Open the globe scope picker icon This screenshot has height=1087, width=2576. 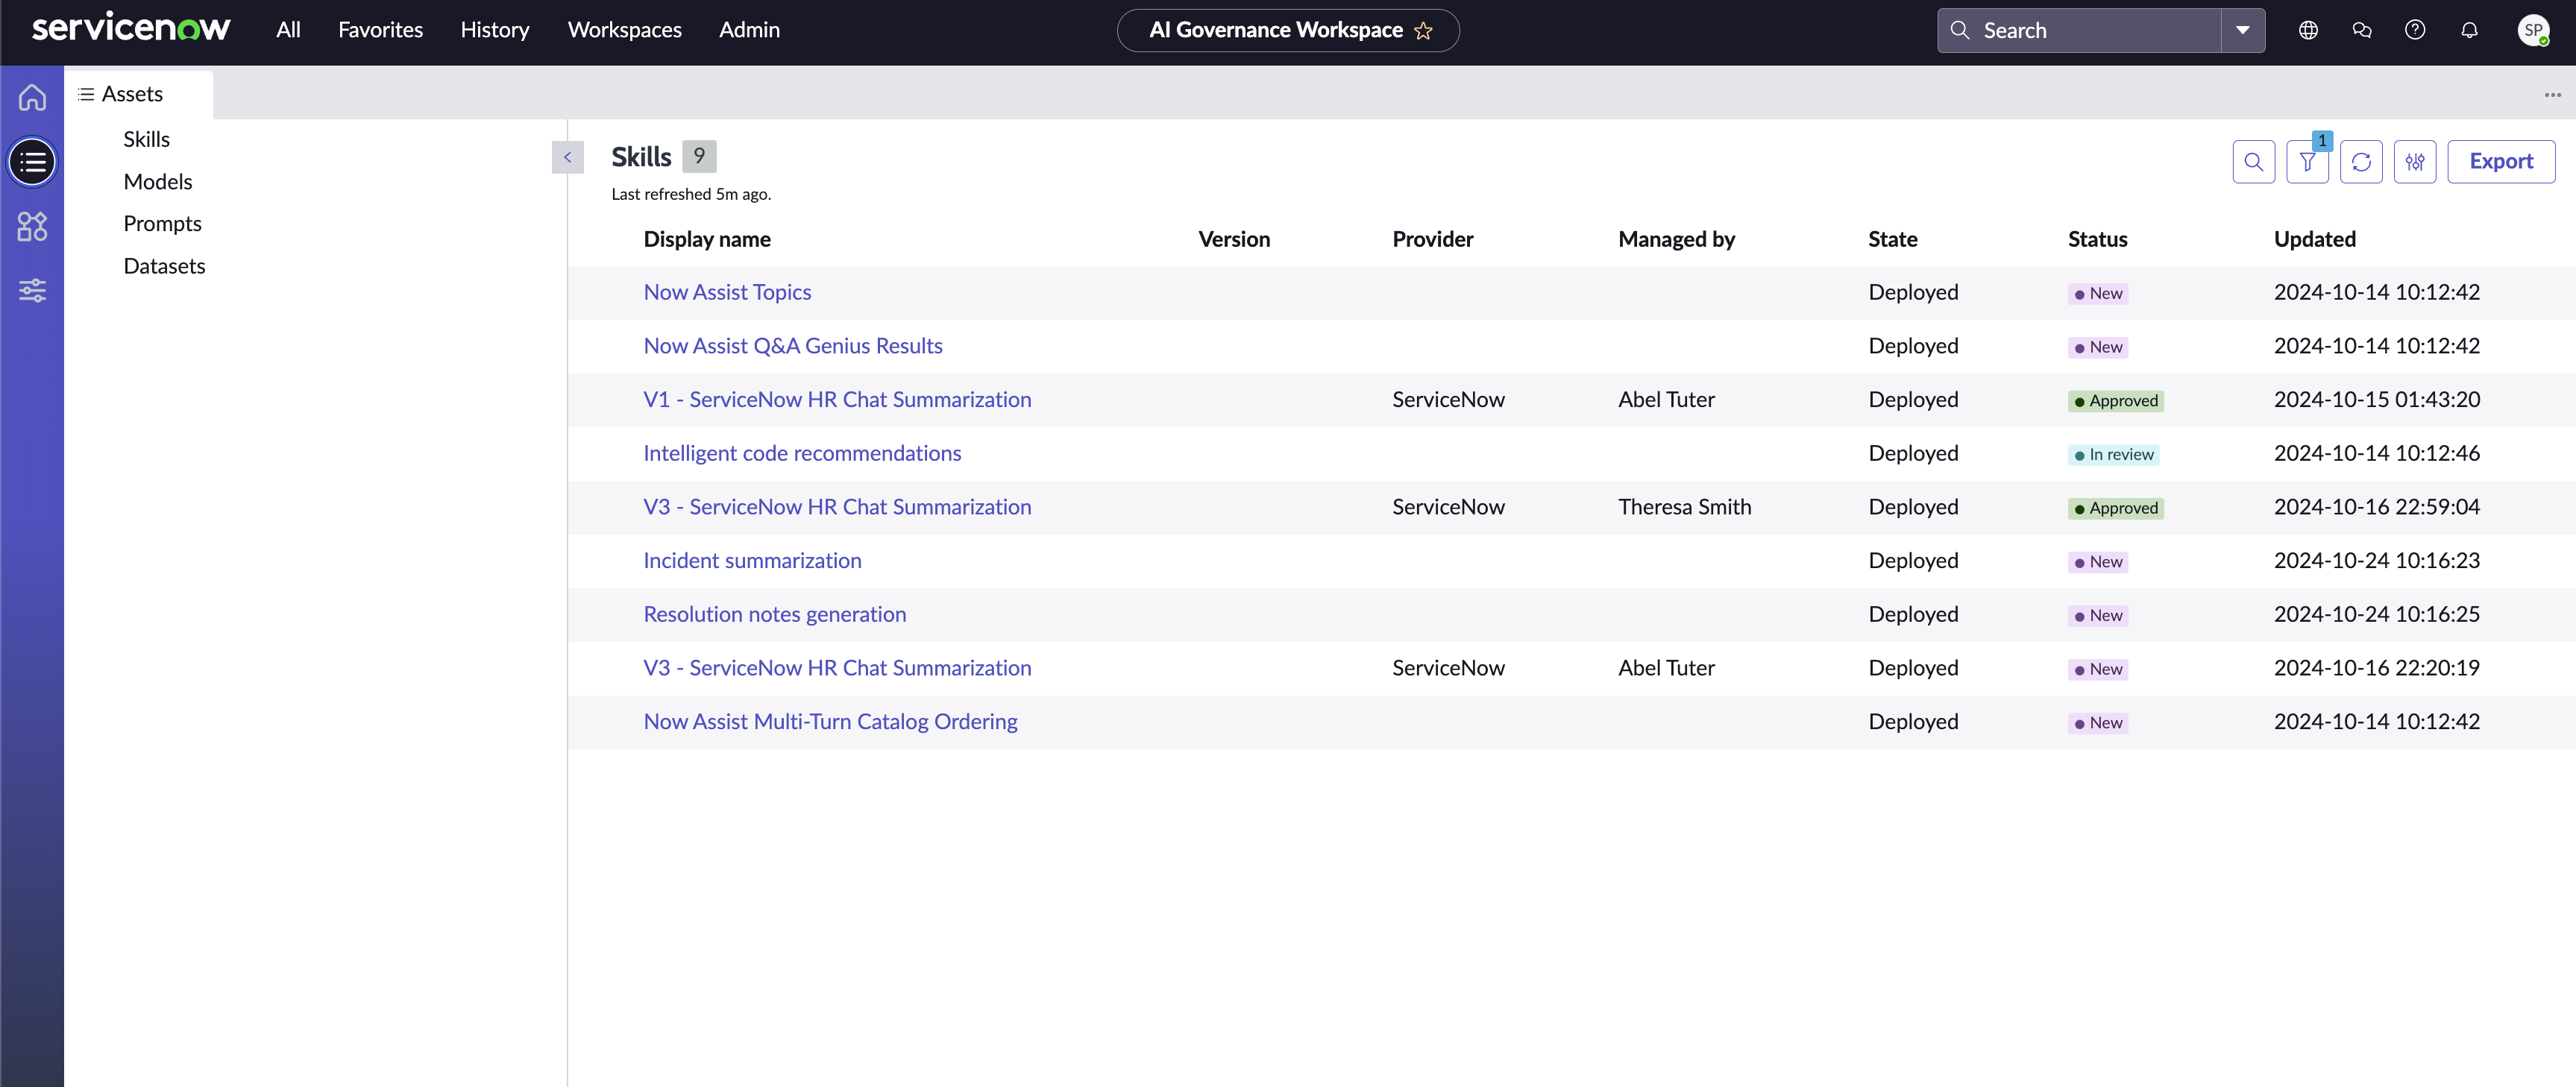[2308, 30]
